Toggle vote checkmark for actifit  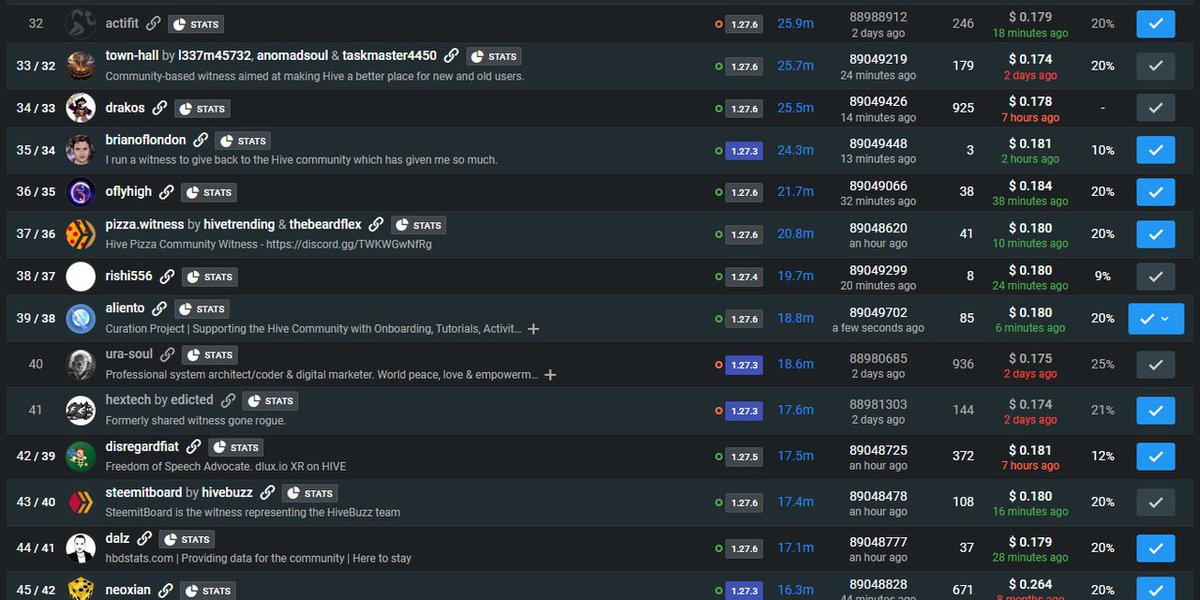pos(1155,23)
